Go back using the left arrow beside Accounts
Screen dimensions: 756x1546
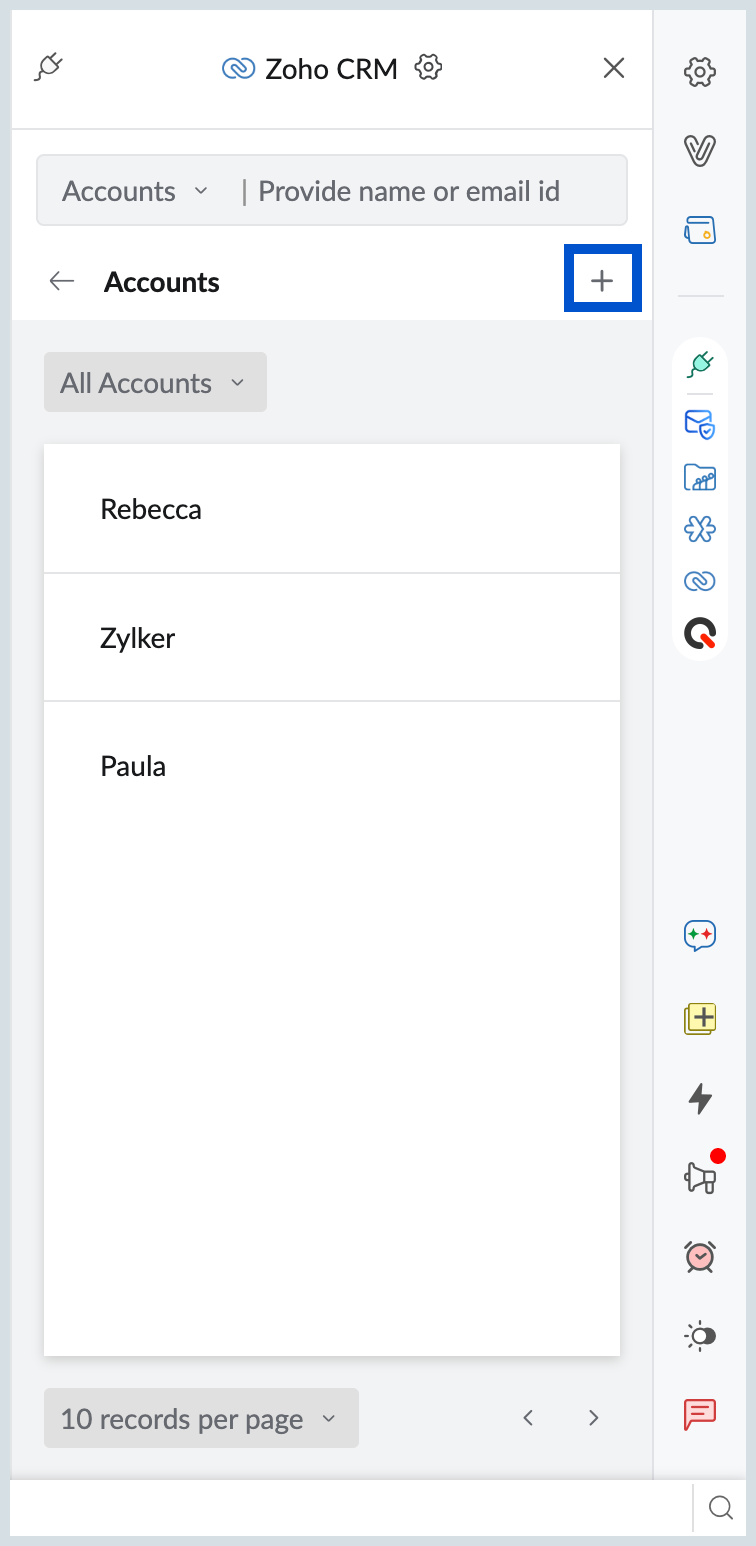coord(62,282)
